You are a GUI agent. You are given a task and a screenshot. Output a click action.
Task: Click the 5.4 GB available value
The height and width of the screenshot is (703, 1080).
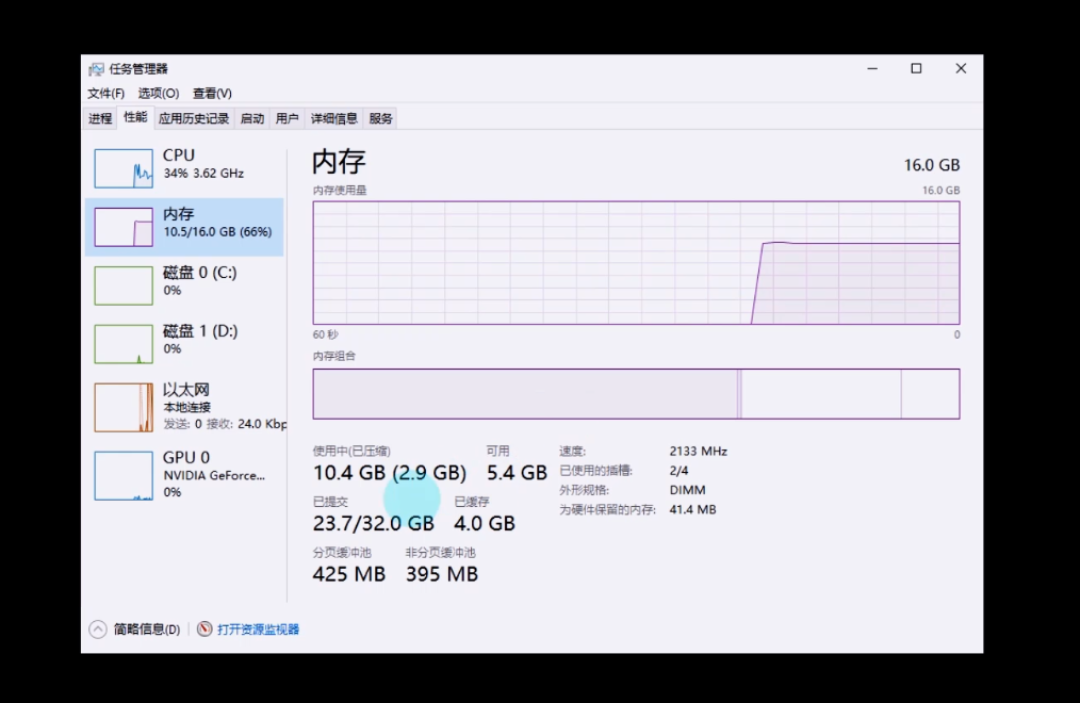[x=517, y=472]
